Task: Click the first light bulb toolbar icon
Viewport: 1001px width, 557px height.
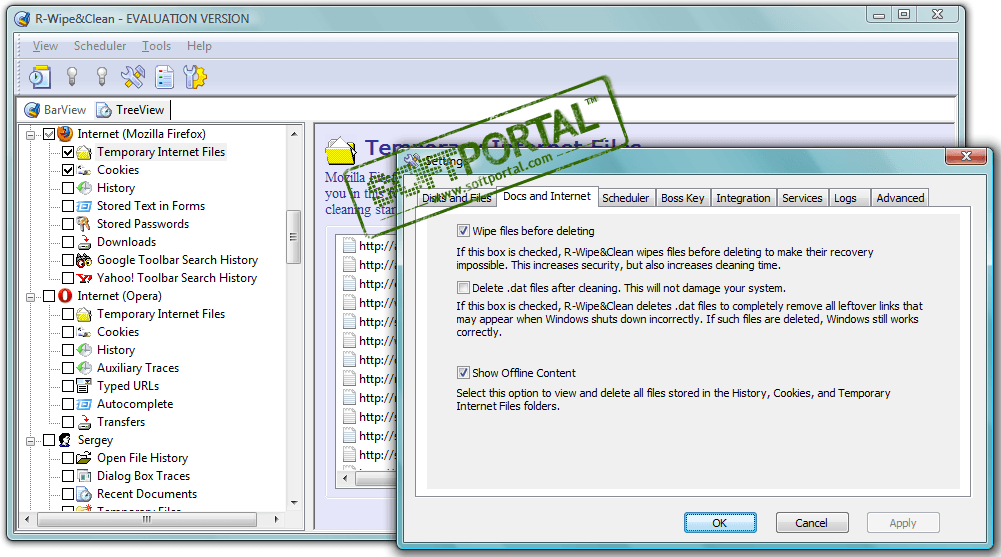Action: [72, 77]
